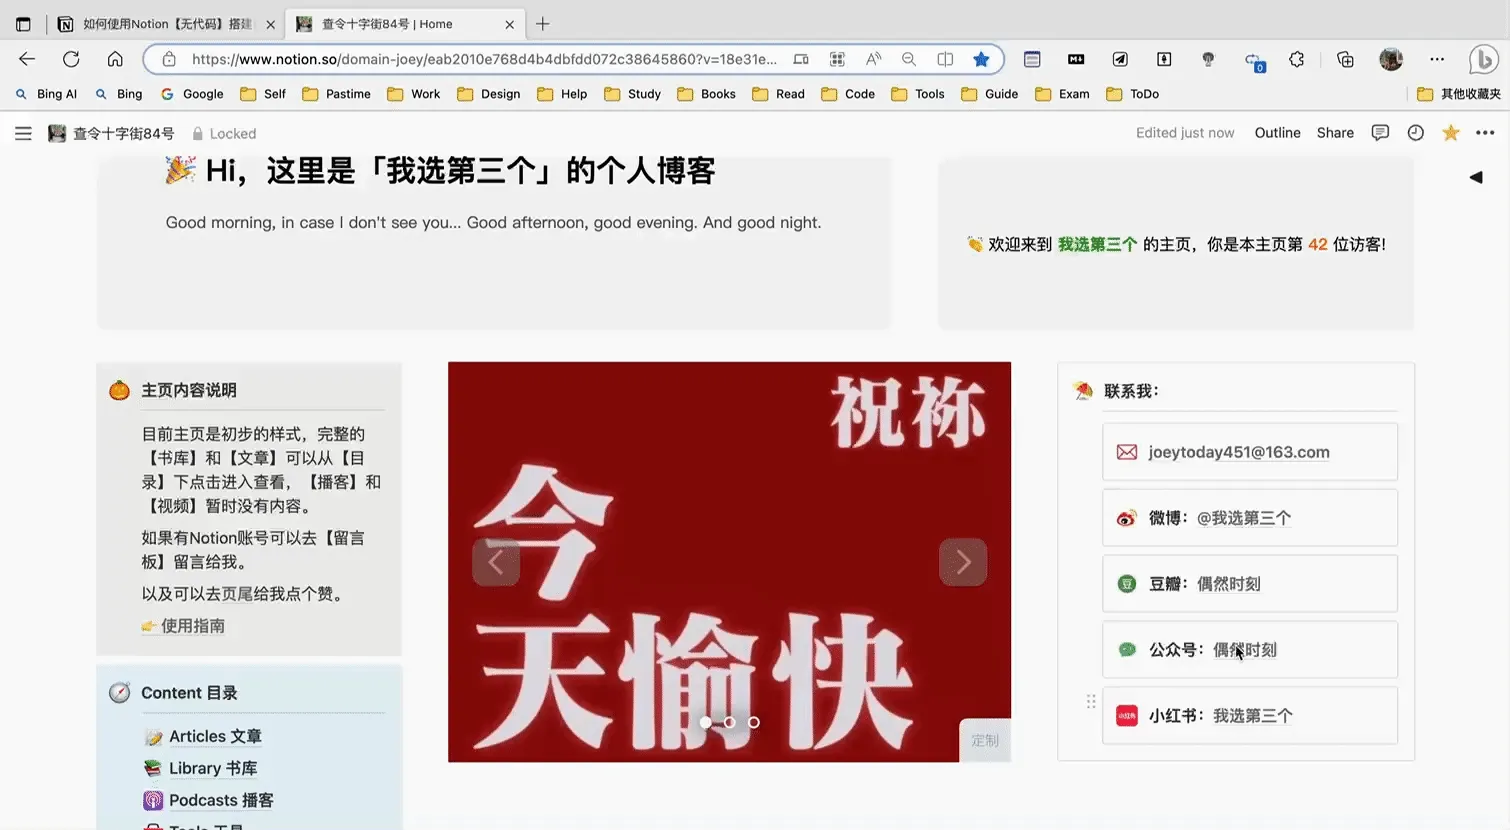Toggle the Notion favorite star
Screen dimensions: 1510x830
click(1450, 133)
